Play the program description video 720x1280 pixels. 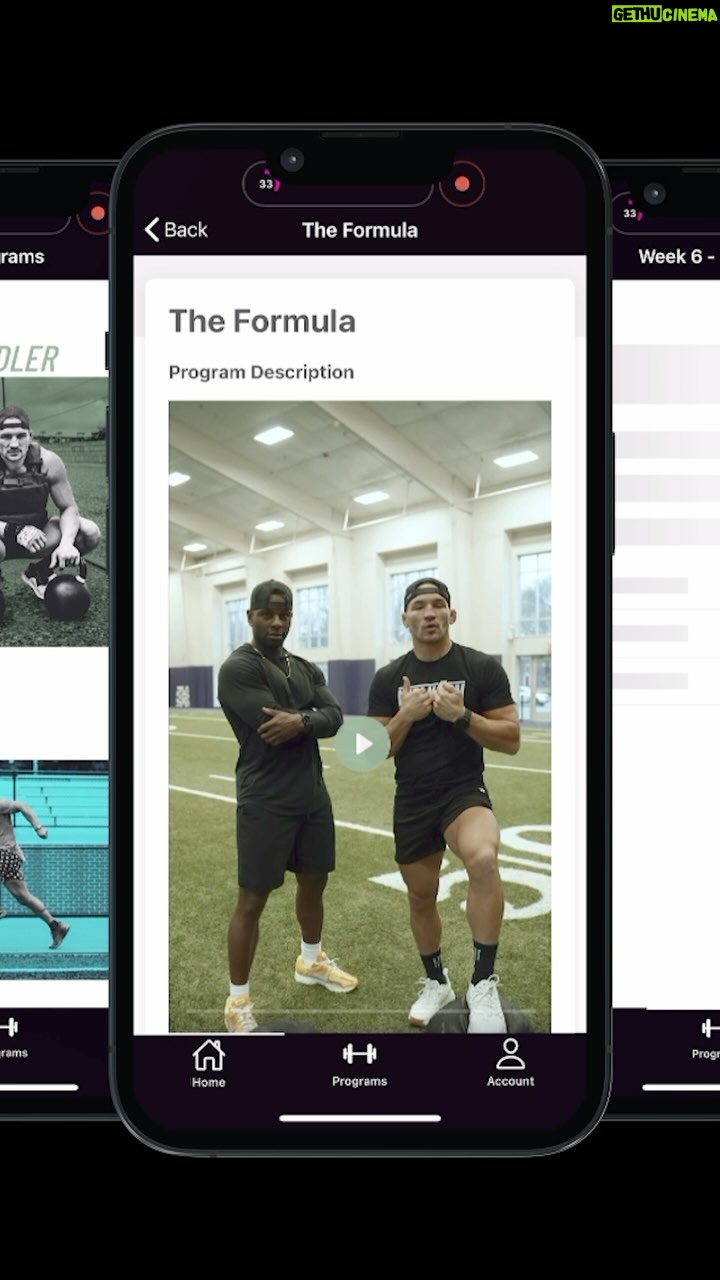[362, 744]
